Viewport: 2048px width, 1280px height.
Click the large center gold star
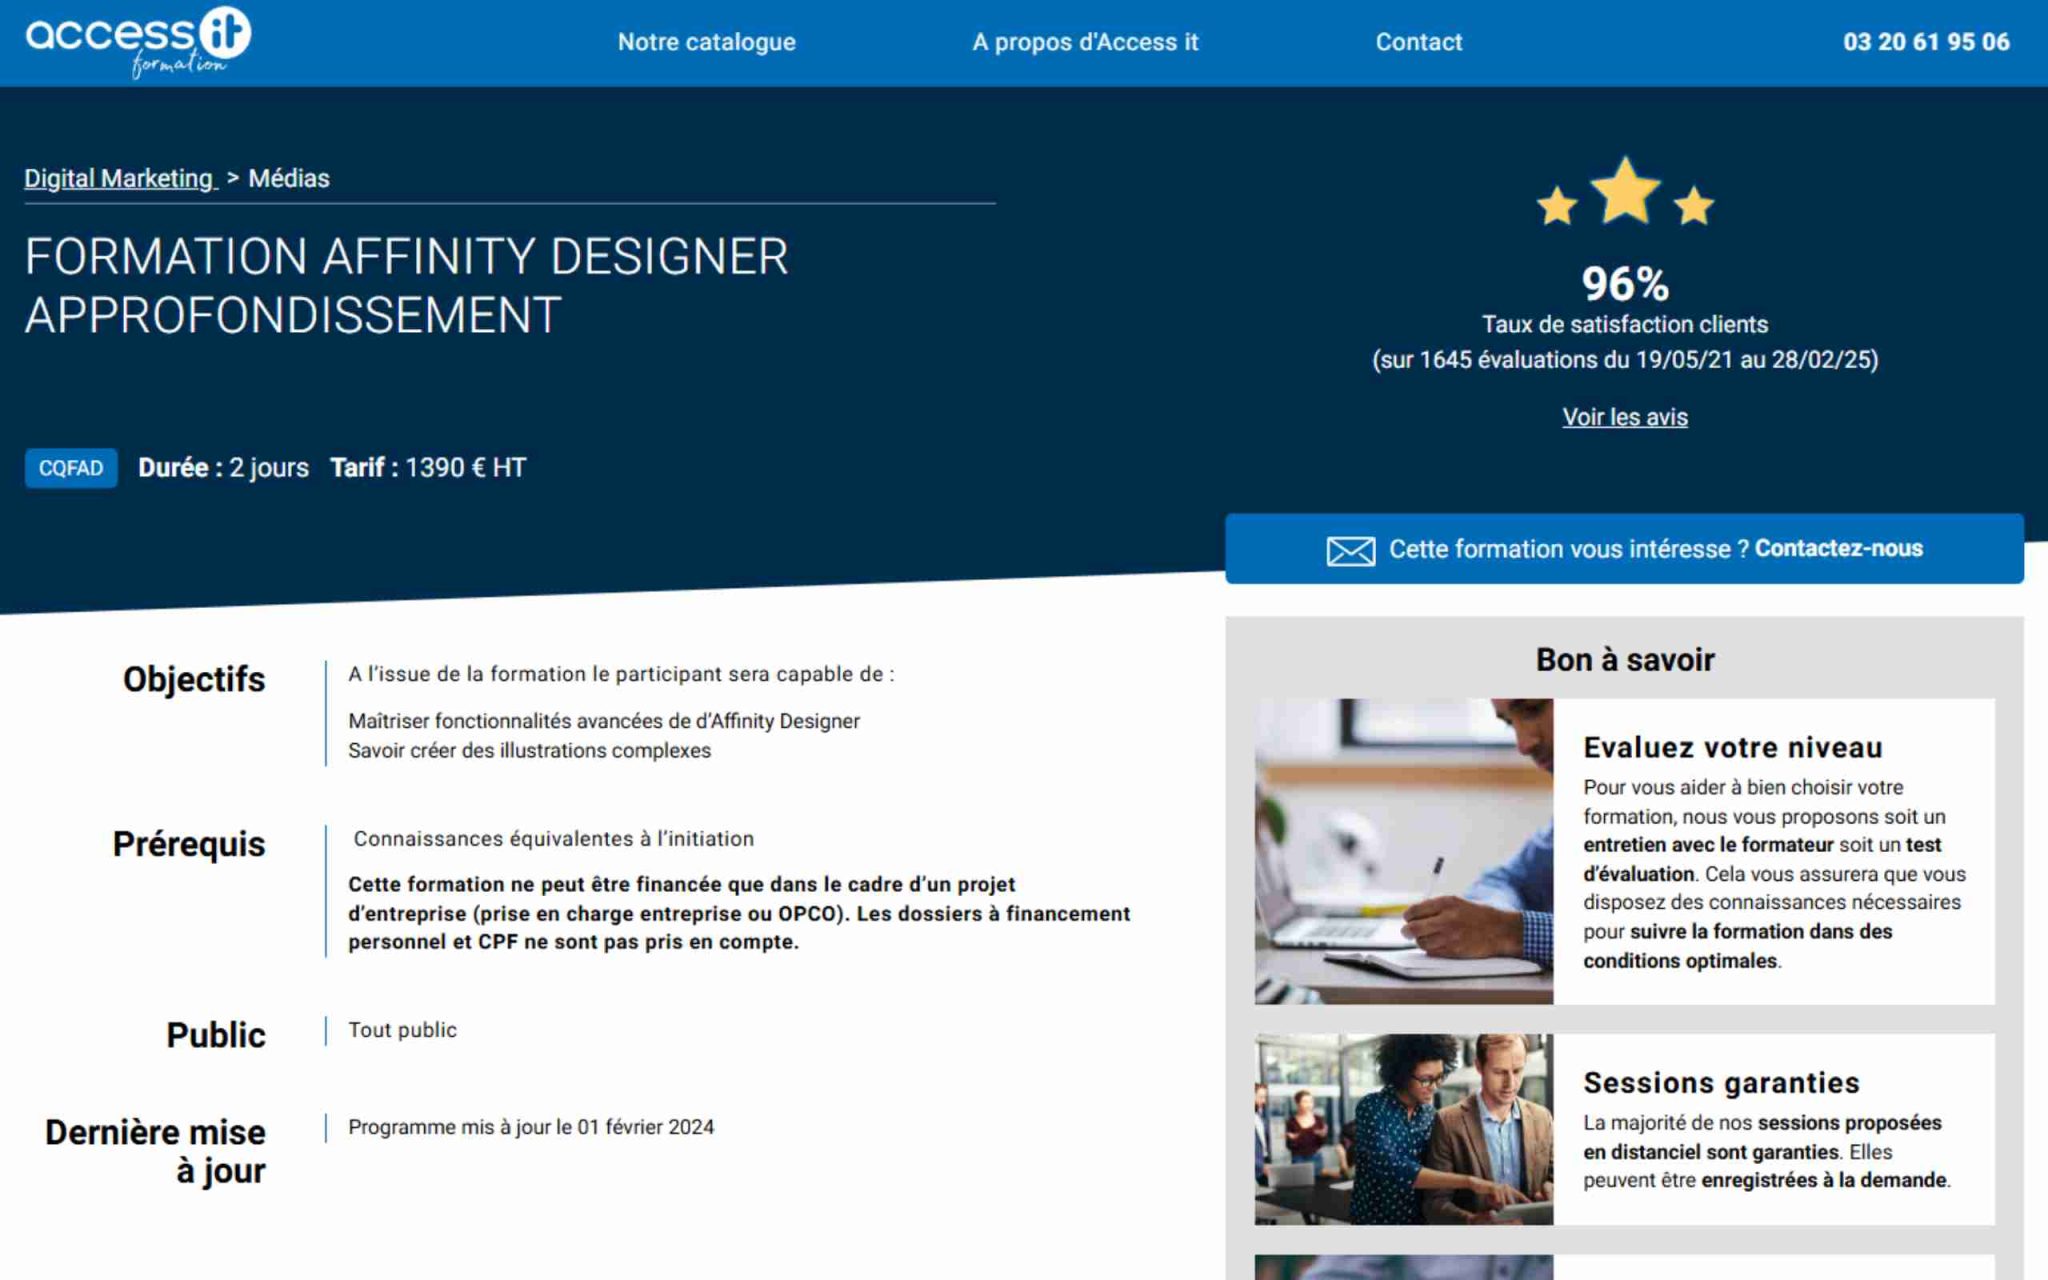click(1625, 190)
